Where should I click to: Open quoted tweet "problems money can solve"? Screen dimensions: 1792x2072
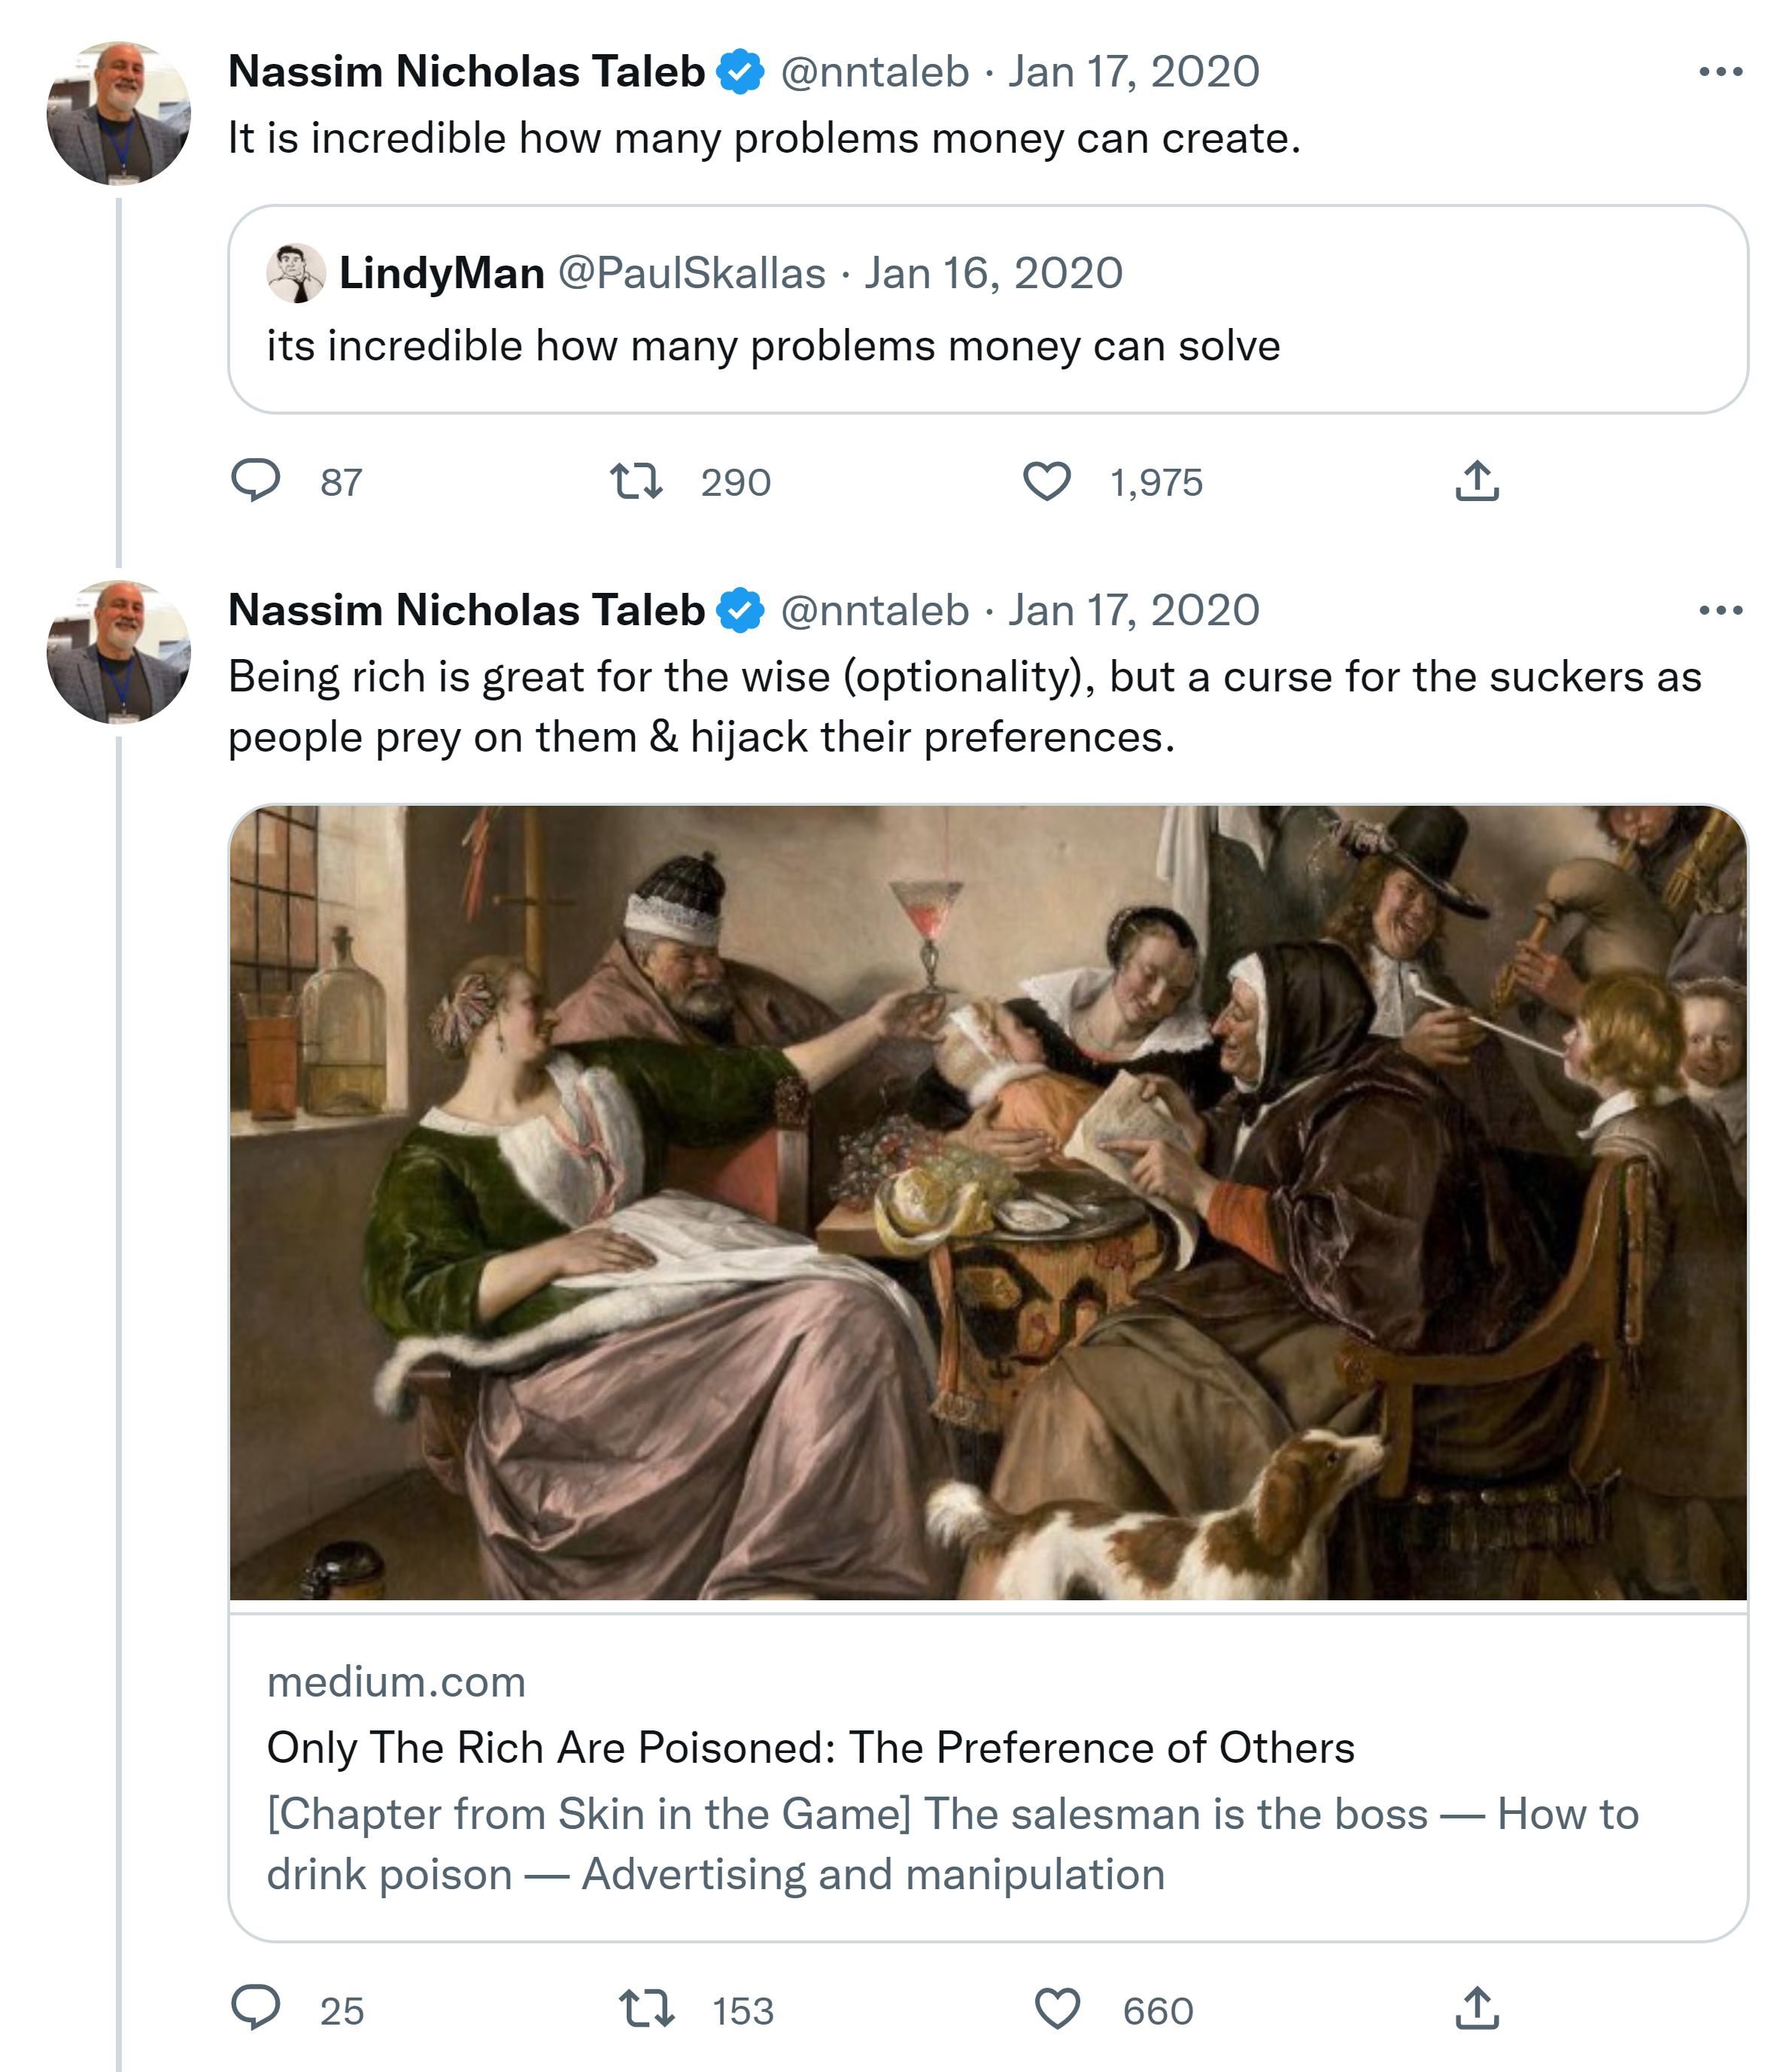point(773,347)
